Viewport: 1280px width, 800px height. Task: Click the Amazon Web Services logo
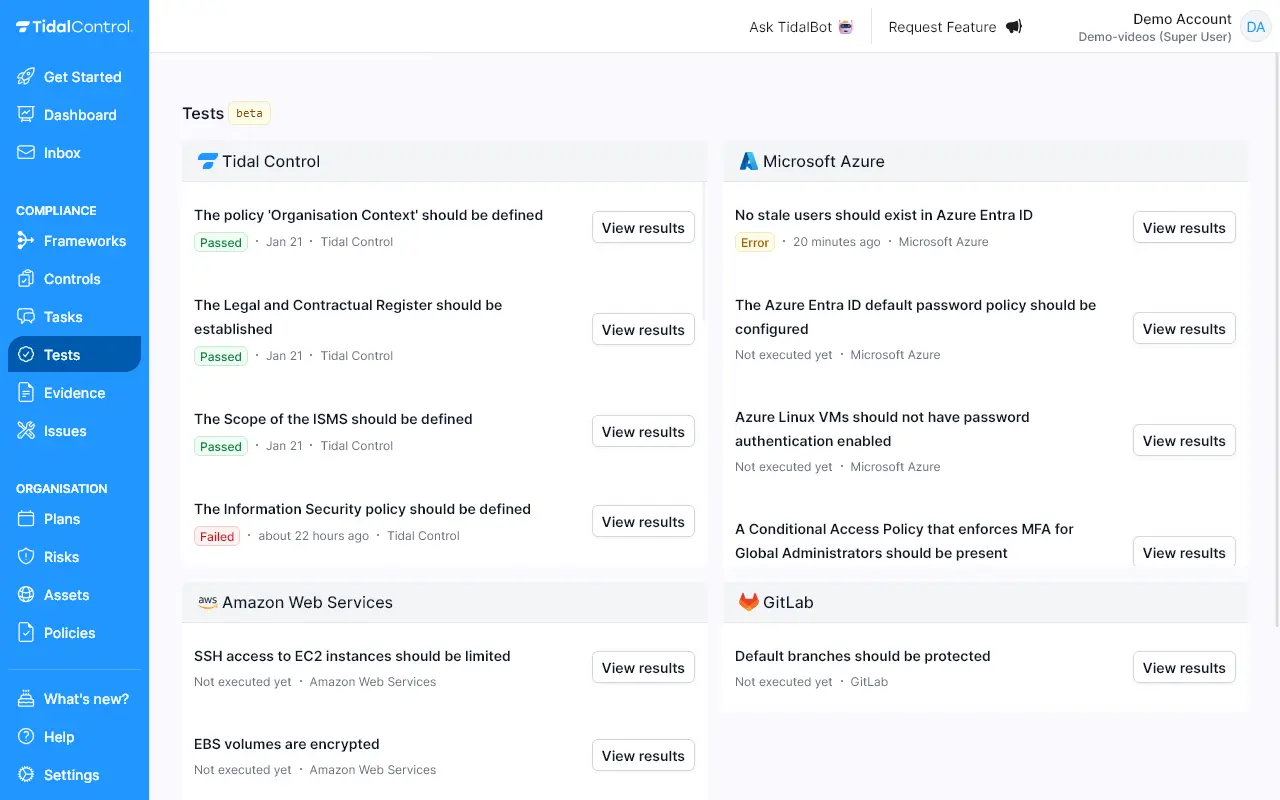point(207,602)
